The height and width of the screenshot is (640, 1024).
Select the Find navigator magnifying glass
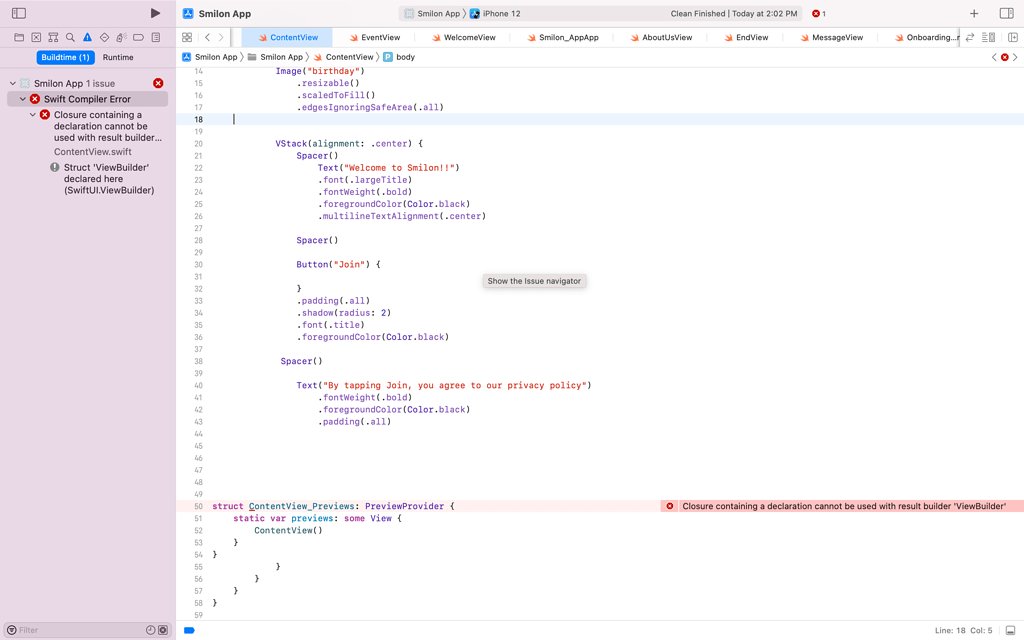click(x=70, y=37)
